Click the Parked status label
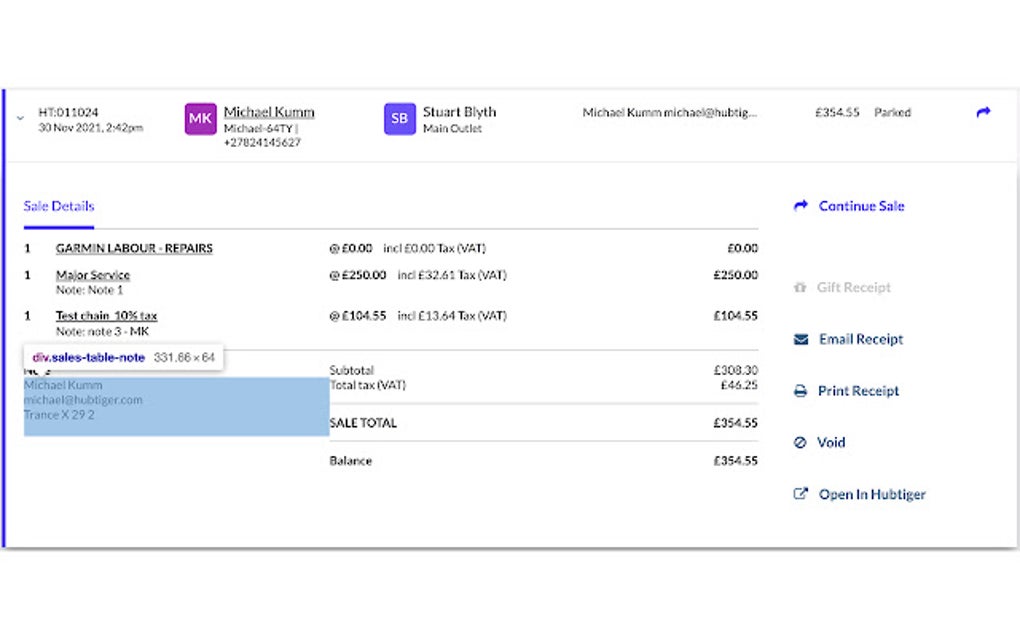Screen dimensions: 1020x638 (x=892, y=112)
